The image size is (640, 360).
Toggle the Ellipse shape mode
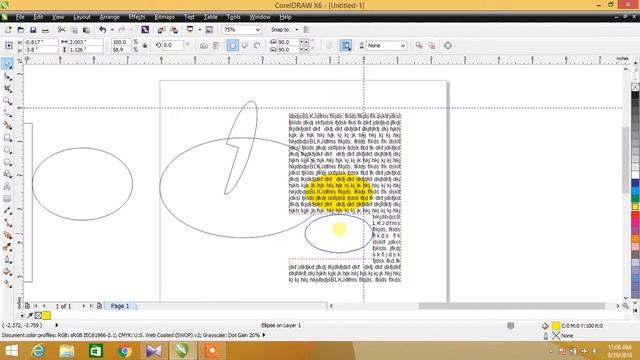point(233,46)
